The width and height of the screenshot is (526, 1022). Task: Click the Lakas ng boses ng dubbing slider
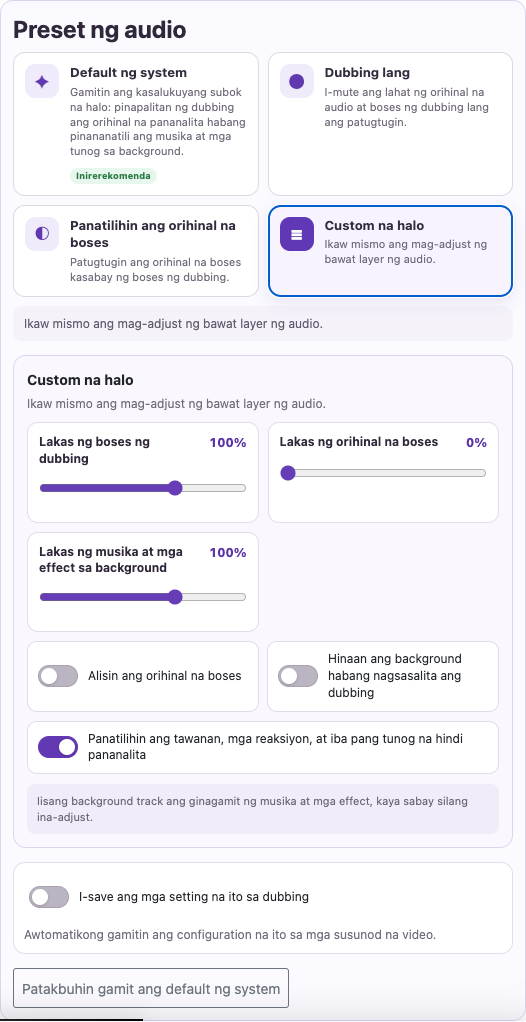coord(143,488)
